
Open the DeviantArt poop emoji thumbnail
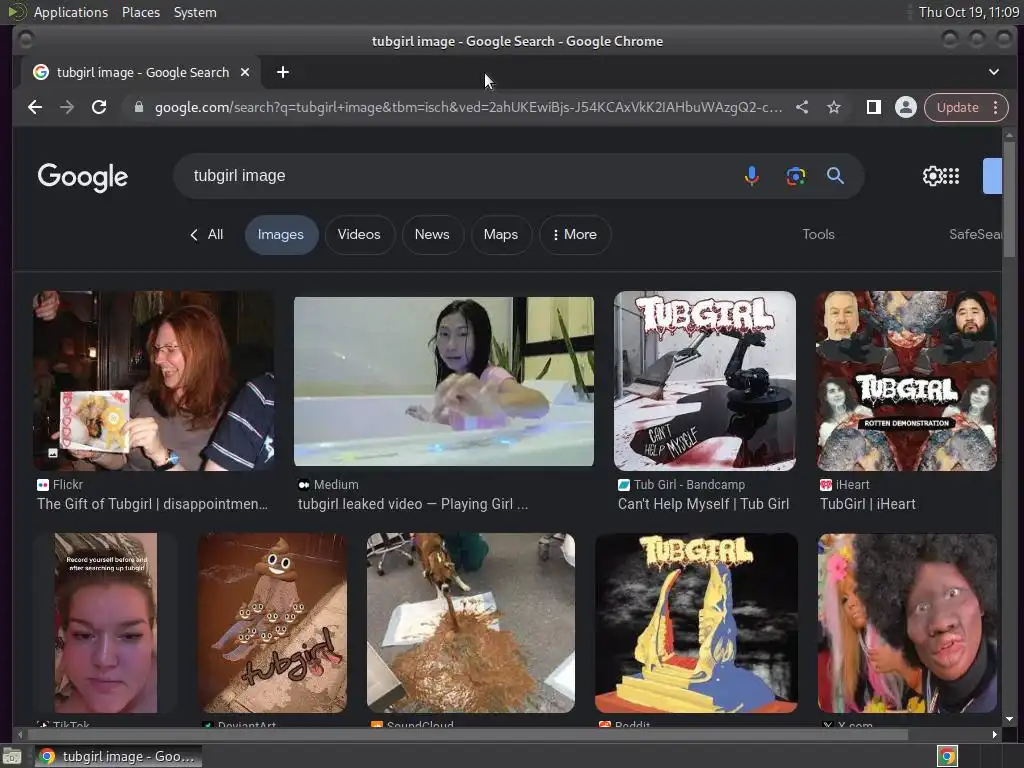click(x=272, y=623)
